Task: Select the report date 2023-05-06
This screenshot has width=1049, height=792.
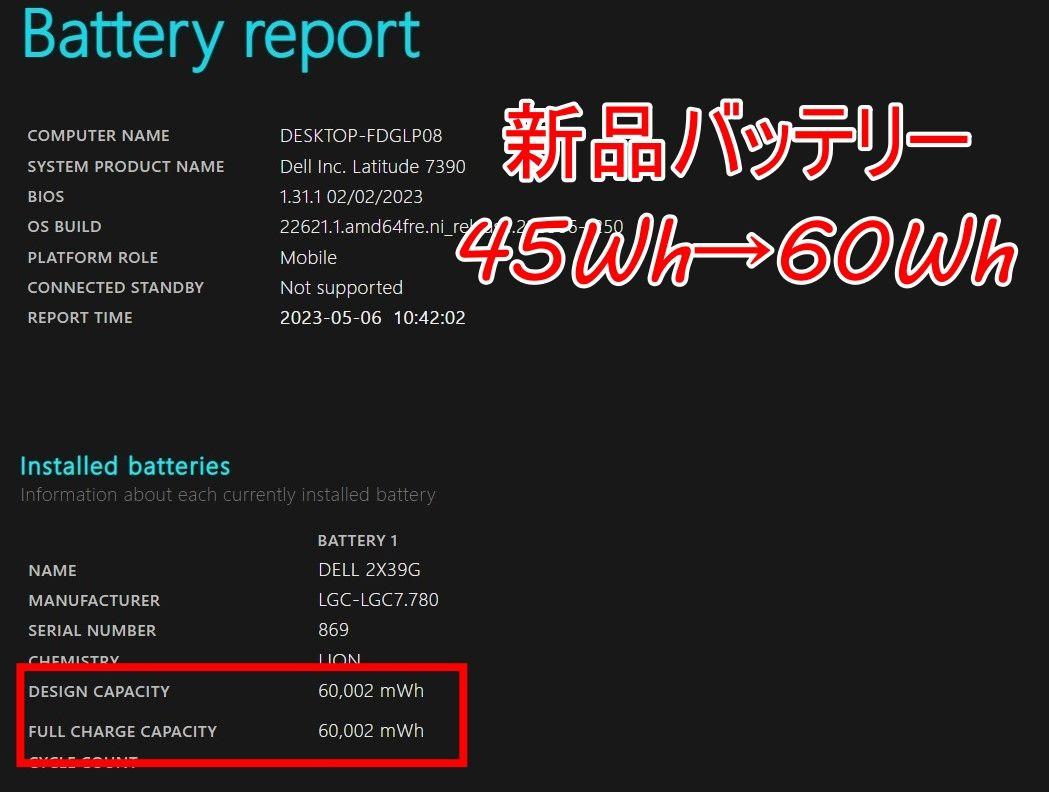Action: coord(330,318)
